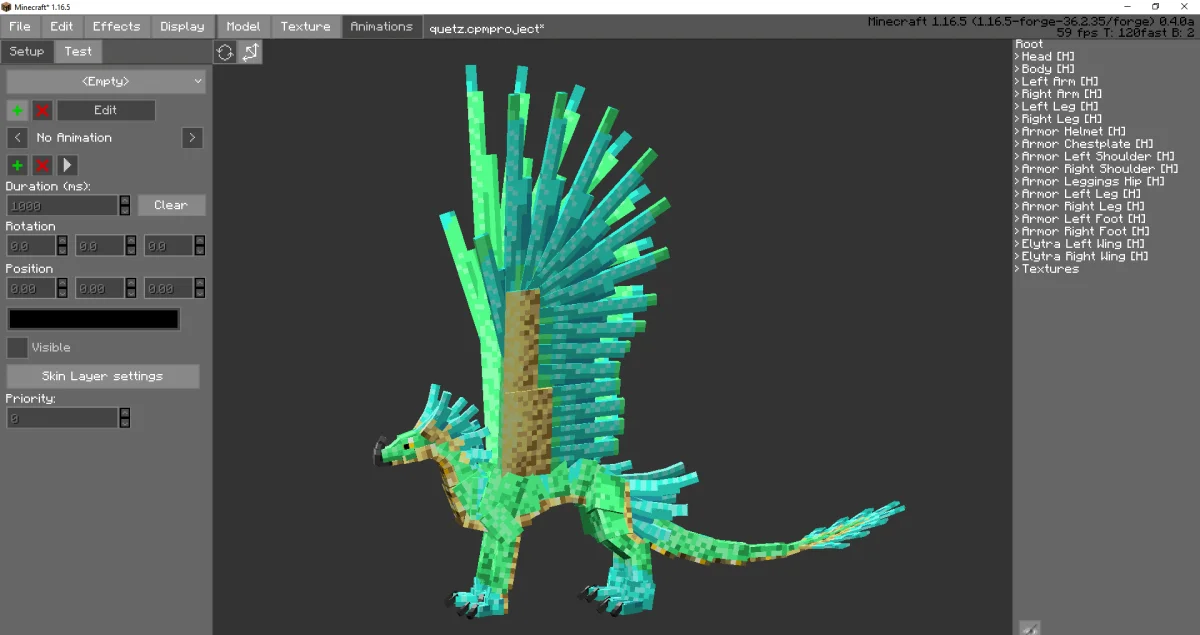This screenshot has width=1200, height=635.
Task: Click the Priority input field
Action: (x=63, y=418)
